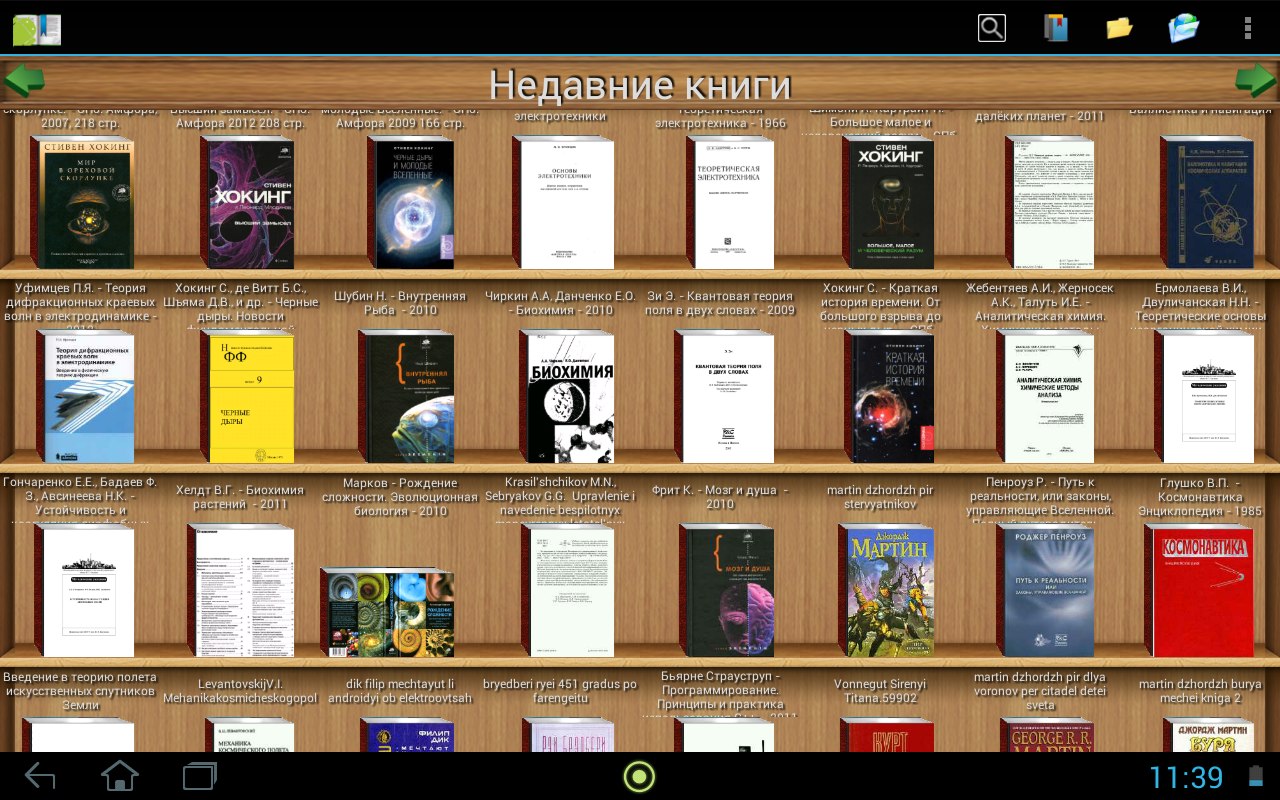This screenshot has width=1280, height=800.
Task: Open Уфимцев diffraction theory book cover
Action: 85,397
